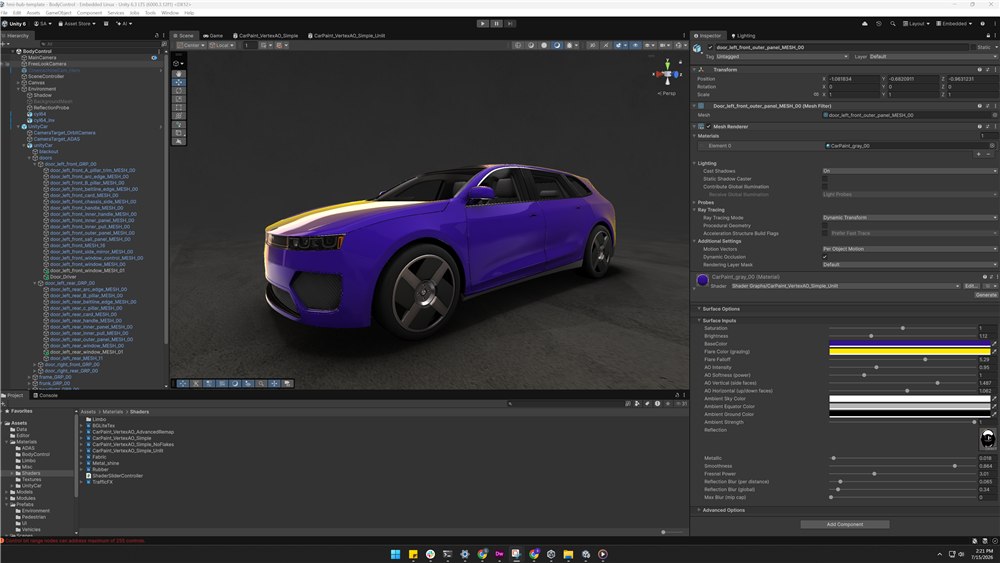Toggle the Static Shadow Caster checkbox

pyautogui.click(x=825, y=179)
